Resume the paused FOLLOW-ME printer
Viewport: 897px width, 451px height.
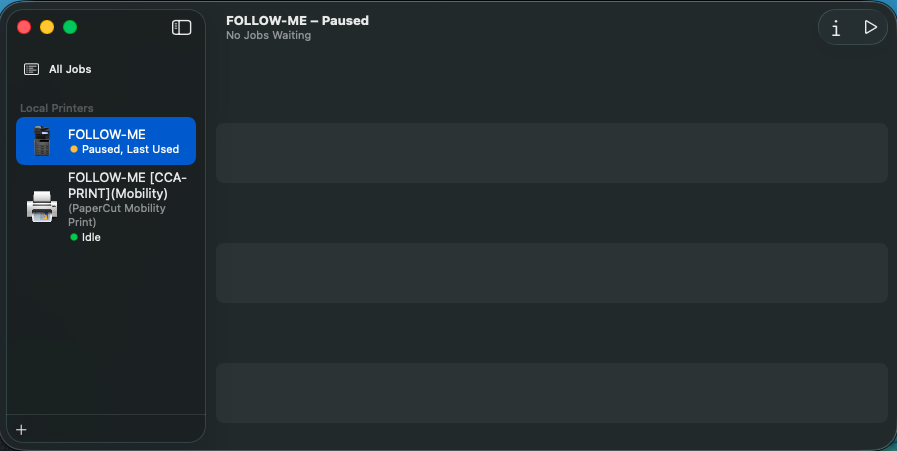pyautogui.click(x=870, y=28)
